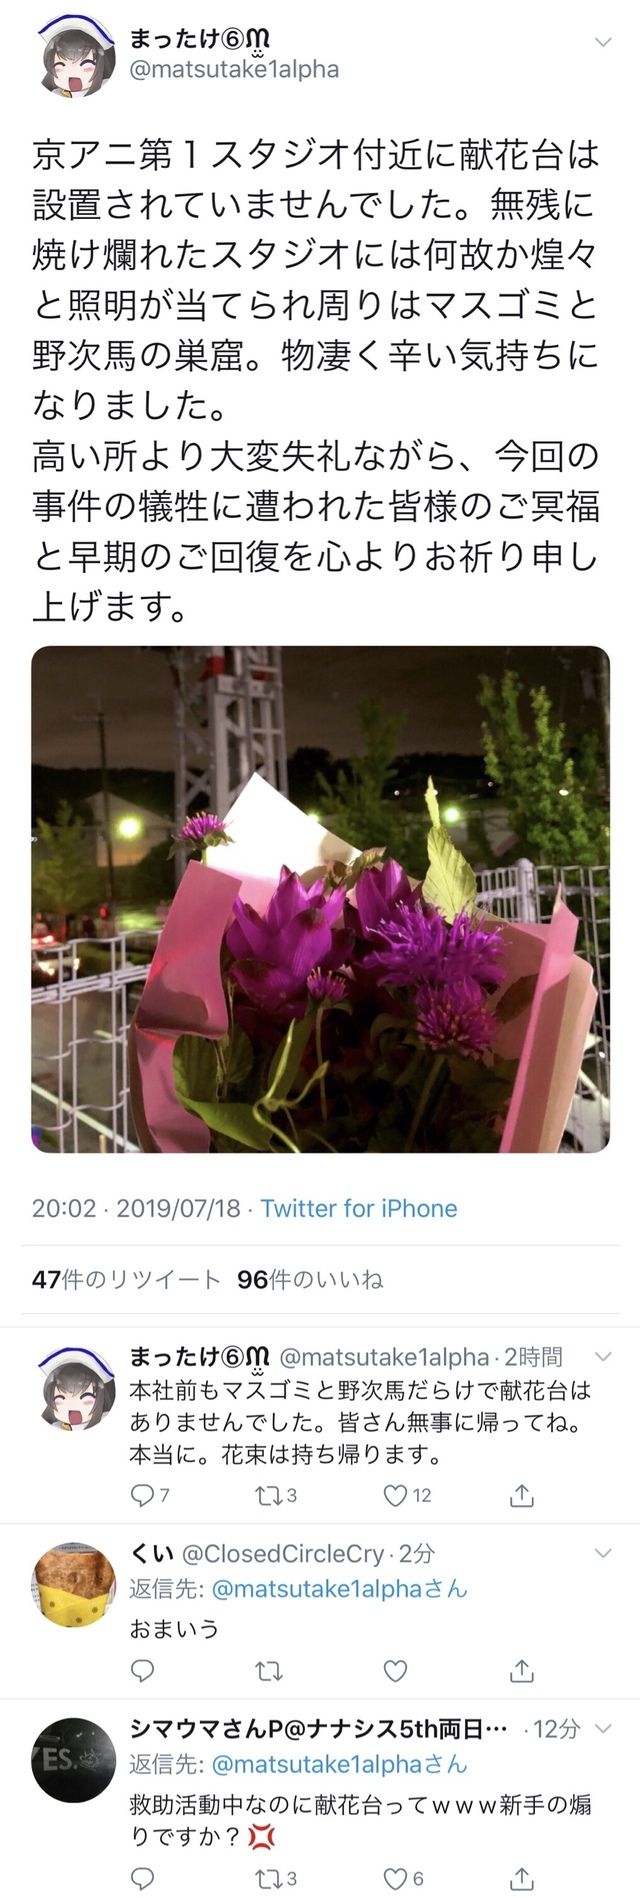This screenshot has height=1898, width=640.
Task: Retweet くい's reply
Action: coord(269,1671)
